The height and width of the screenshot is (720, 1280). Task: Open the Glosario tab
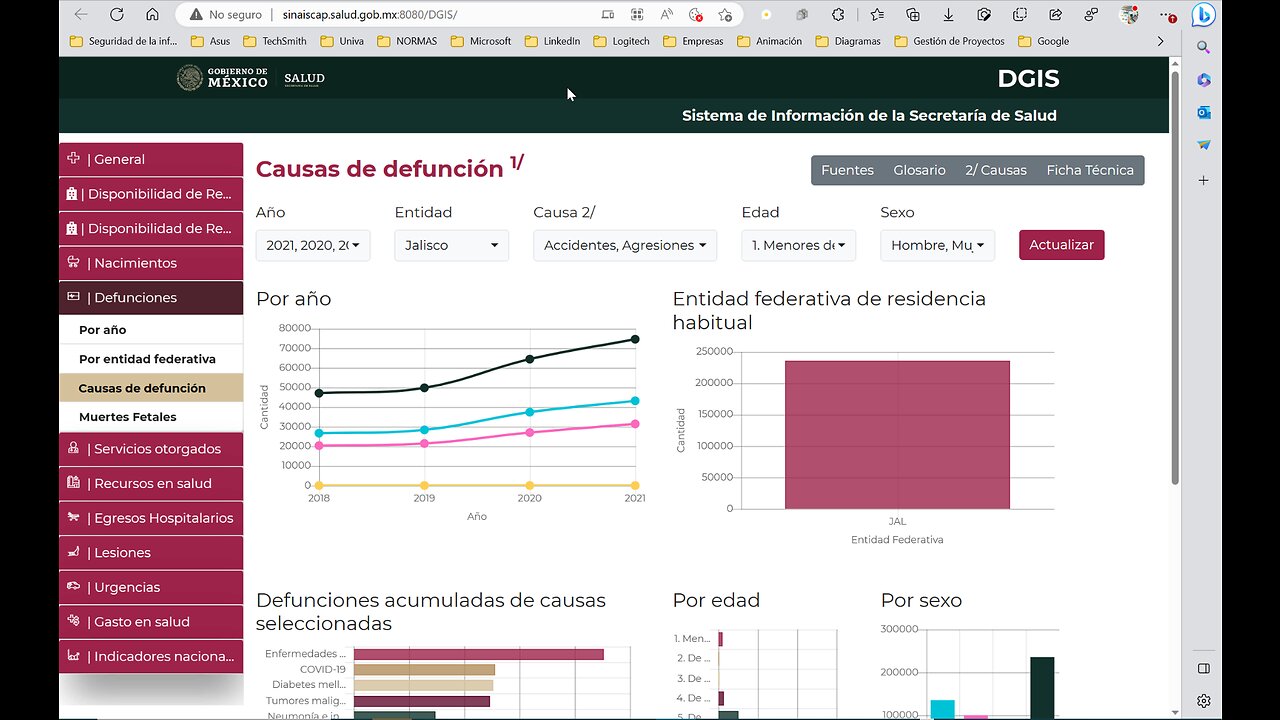tap(919, 170)
